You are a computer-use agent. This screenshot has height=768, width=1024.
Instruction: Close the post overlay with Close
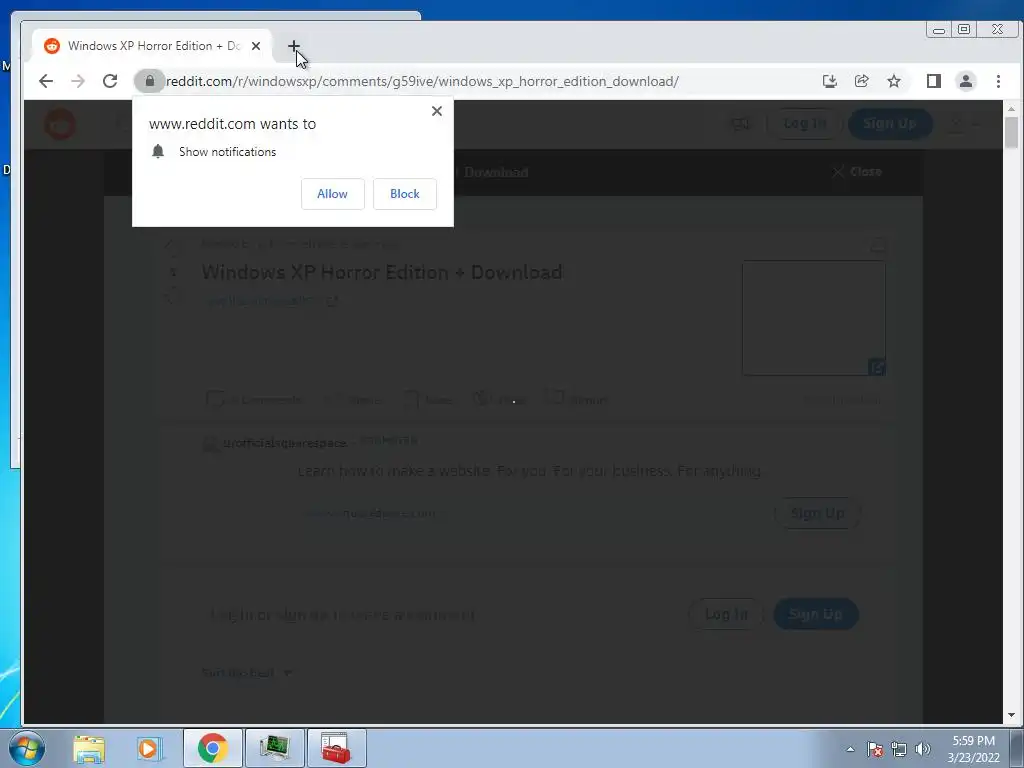point(857,172)
